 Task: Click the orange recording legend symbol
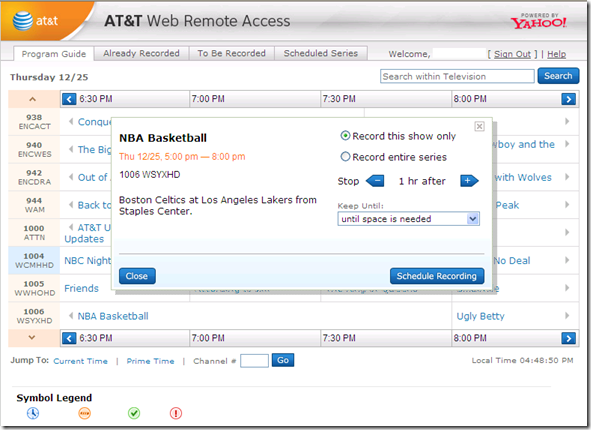[84, 413]
